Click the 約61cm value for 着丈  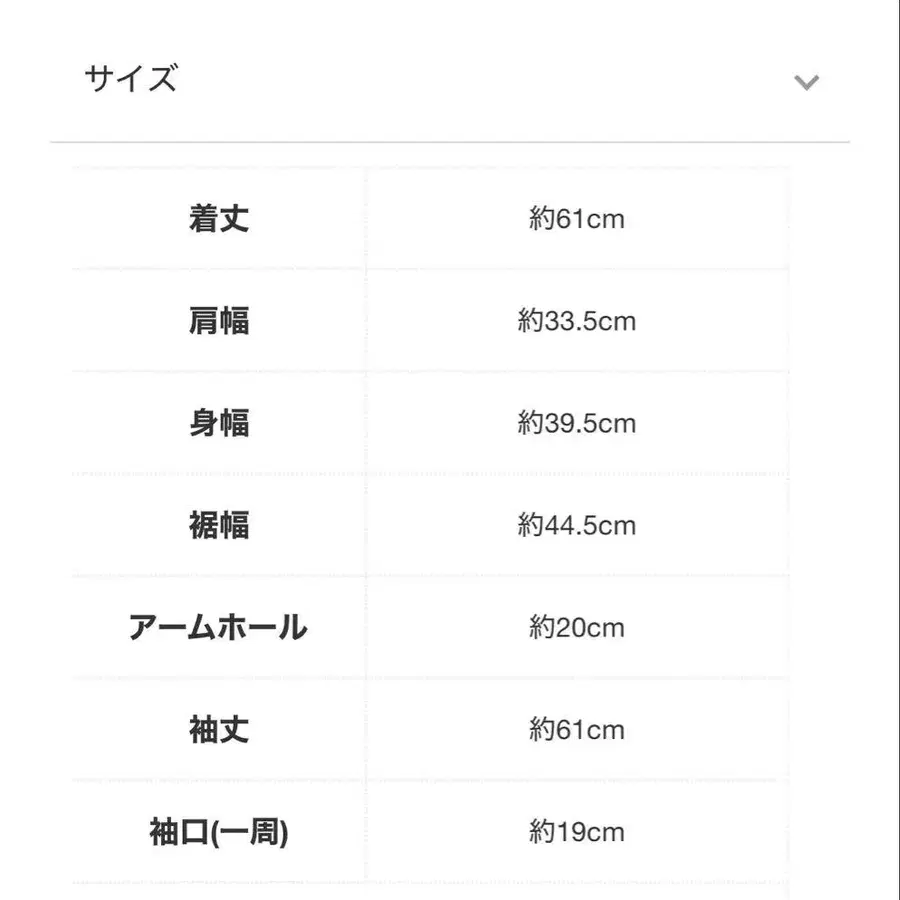click(577, 219)
